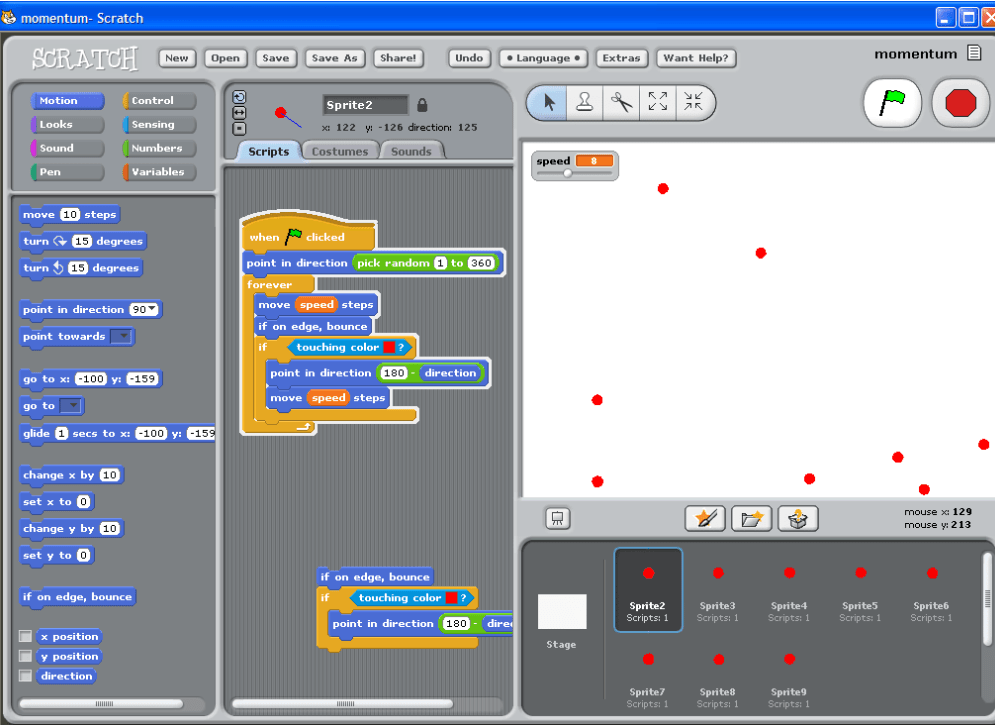Click the sprite lock icon
Viewport: 995px width, 725px height.
click(x=422, y=105)
